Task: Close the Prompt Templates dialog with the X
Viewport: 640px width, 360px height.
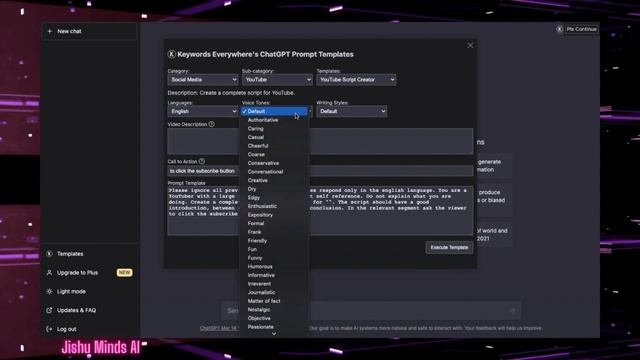Action: 470,45
